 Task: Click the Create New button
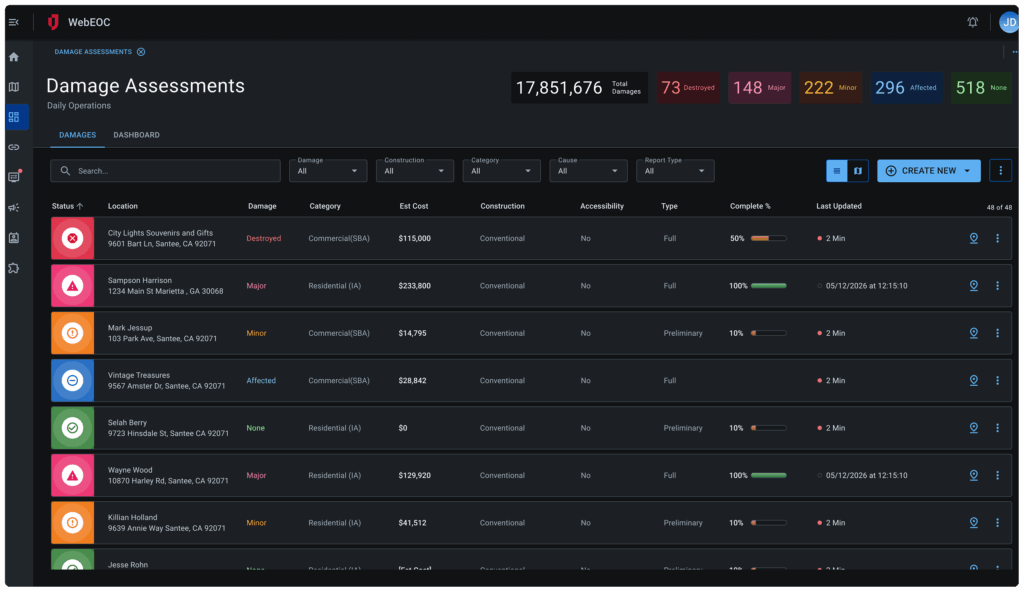coord(928,171)
